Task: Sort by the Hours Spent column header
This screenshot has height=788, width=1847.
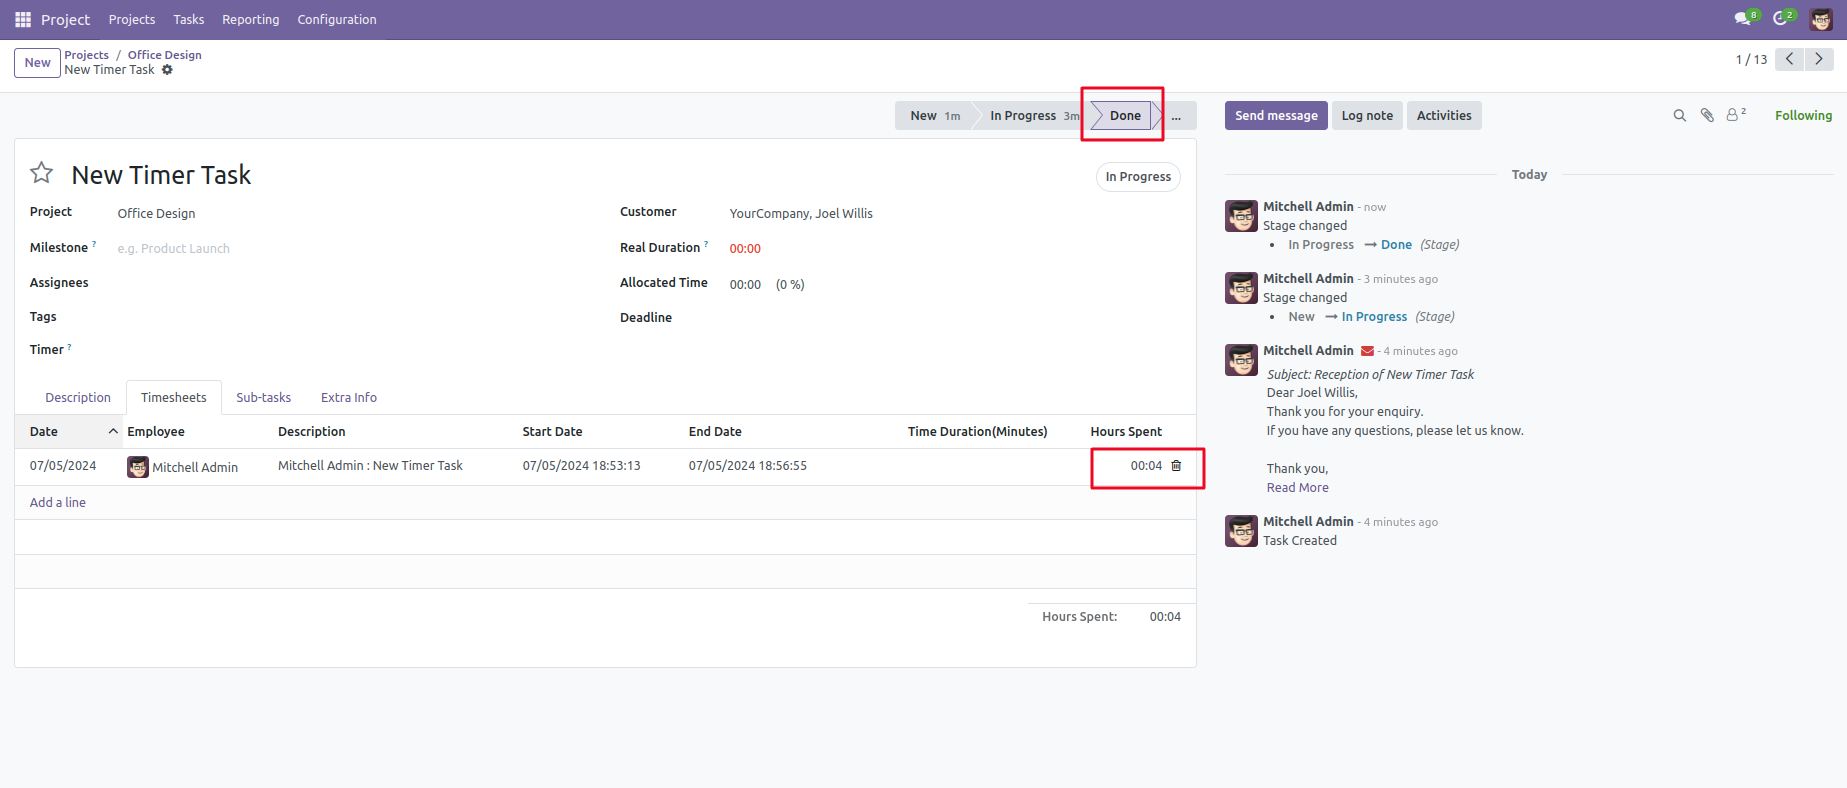Action: 1126,432
